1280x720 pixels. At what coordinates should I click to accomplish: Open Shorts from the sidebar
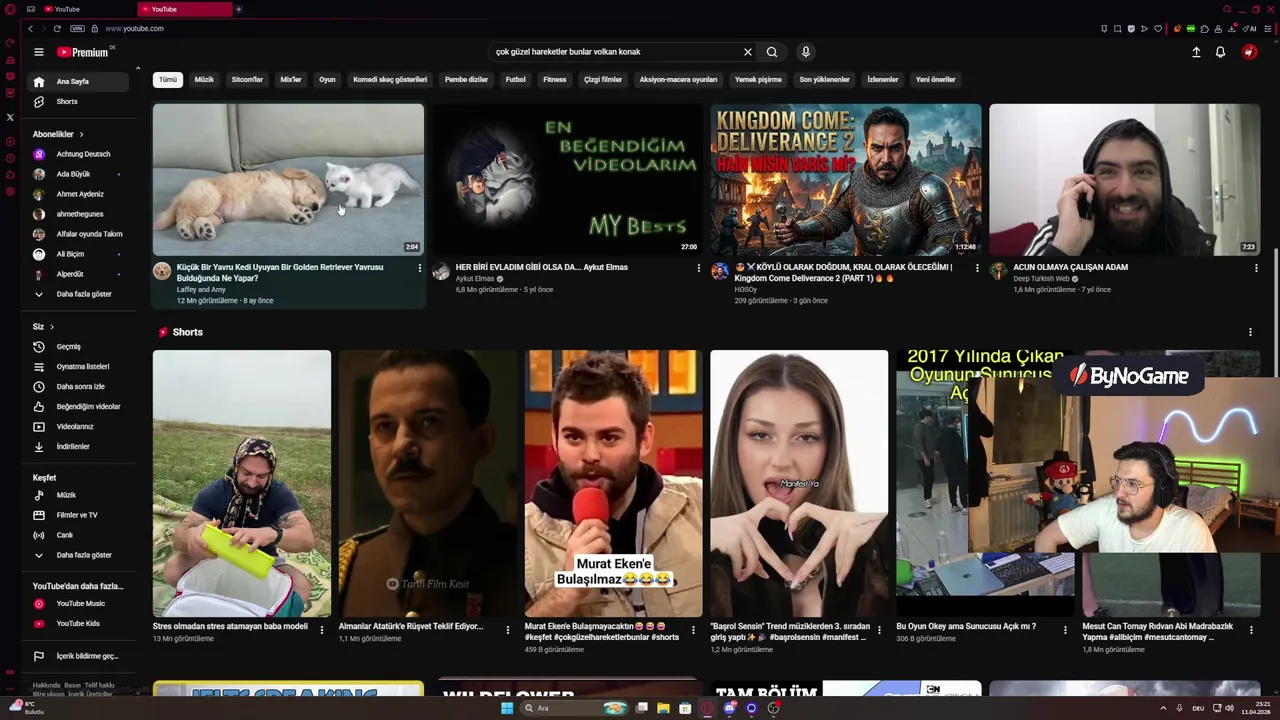click(x=80, y=101)
